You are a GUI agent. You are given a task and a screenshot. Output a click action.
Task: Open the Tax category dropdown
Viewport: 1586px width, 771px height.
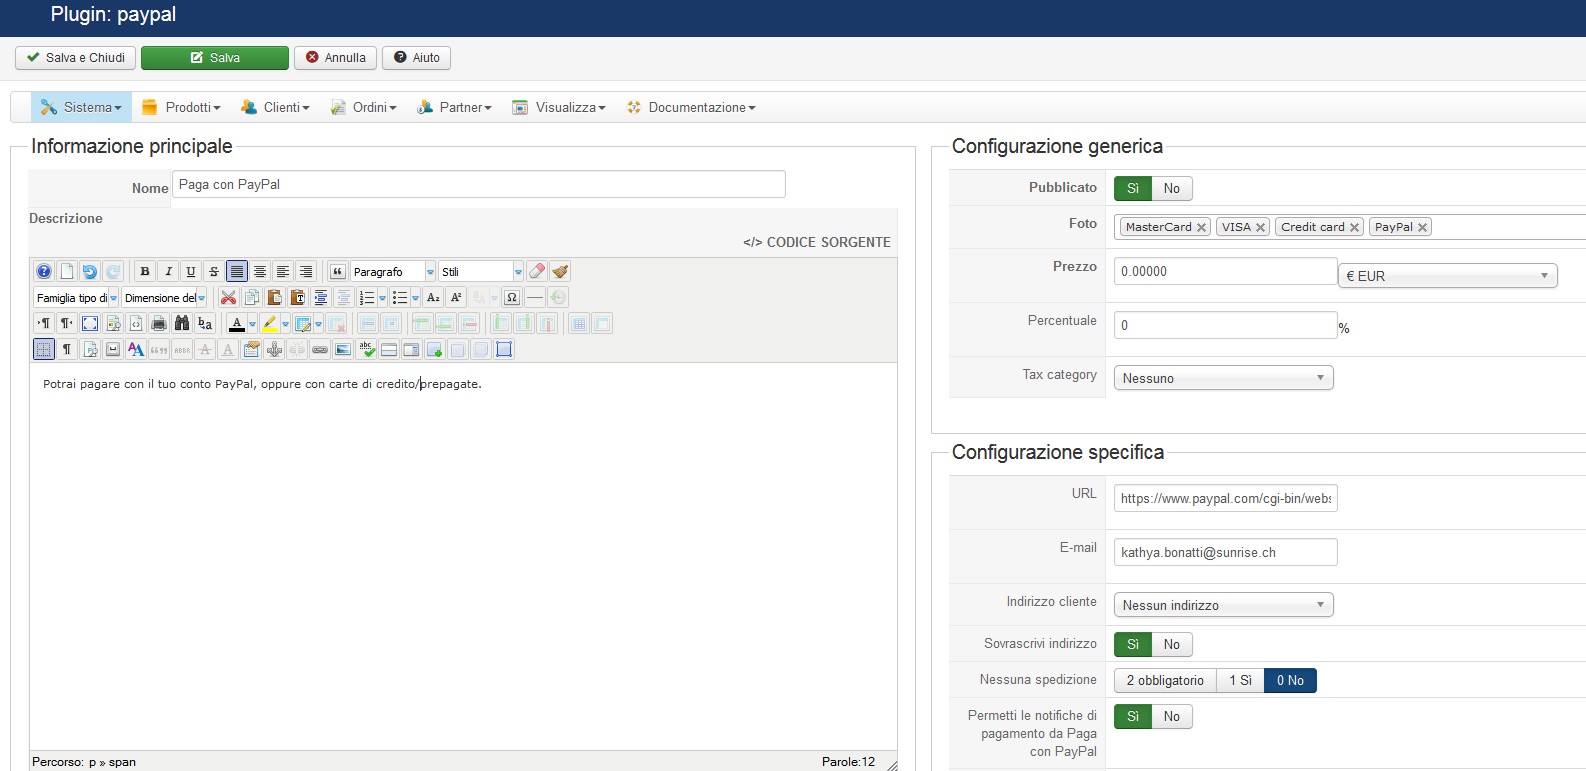pos(1224,378)
